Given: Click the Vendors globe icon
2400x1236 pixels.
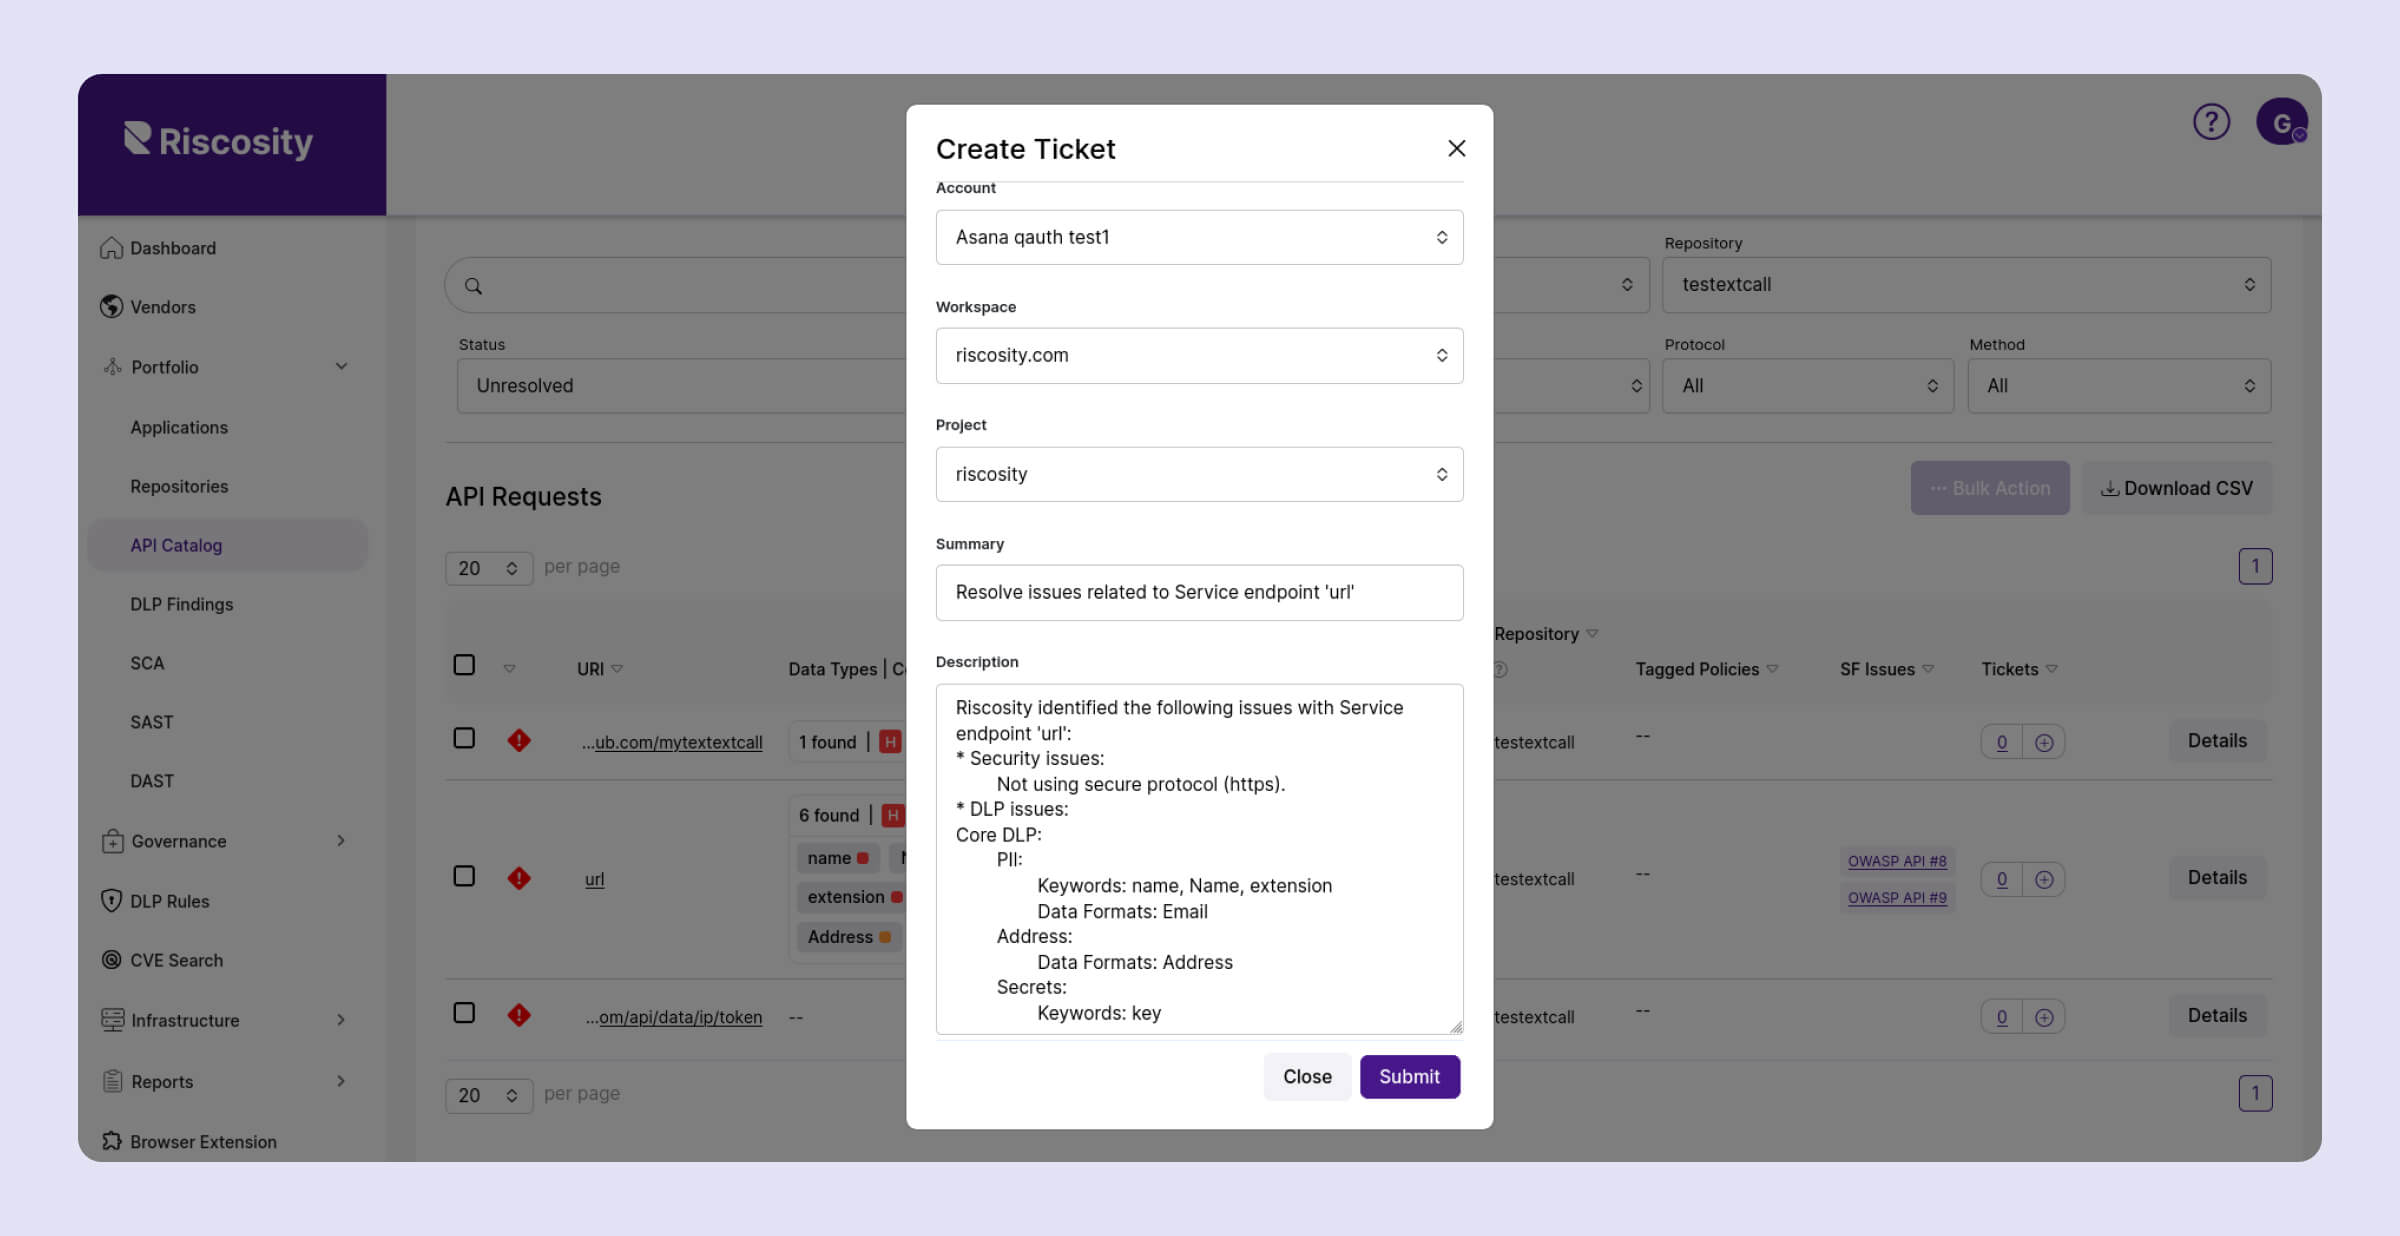Looking at the screenshot, I should pos(111,307).
